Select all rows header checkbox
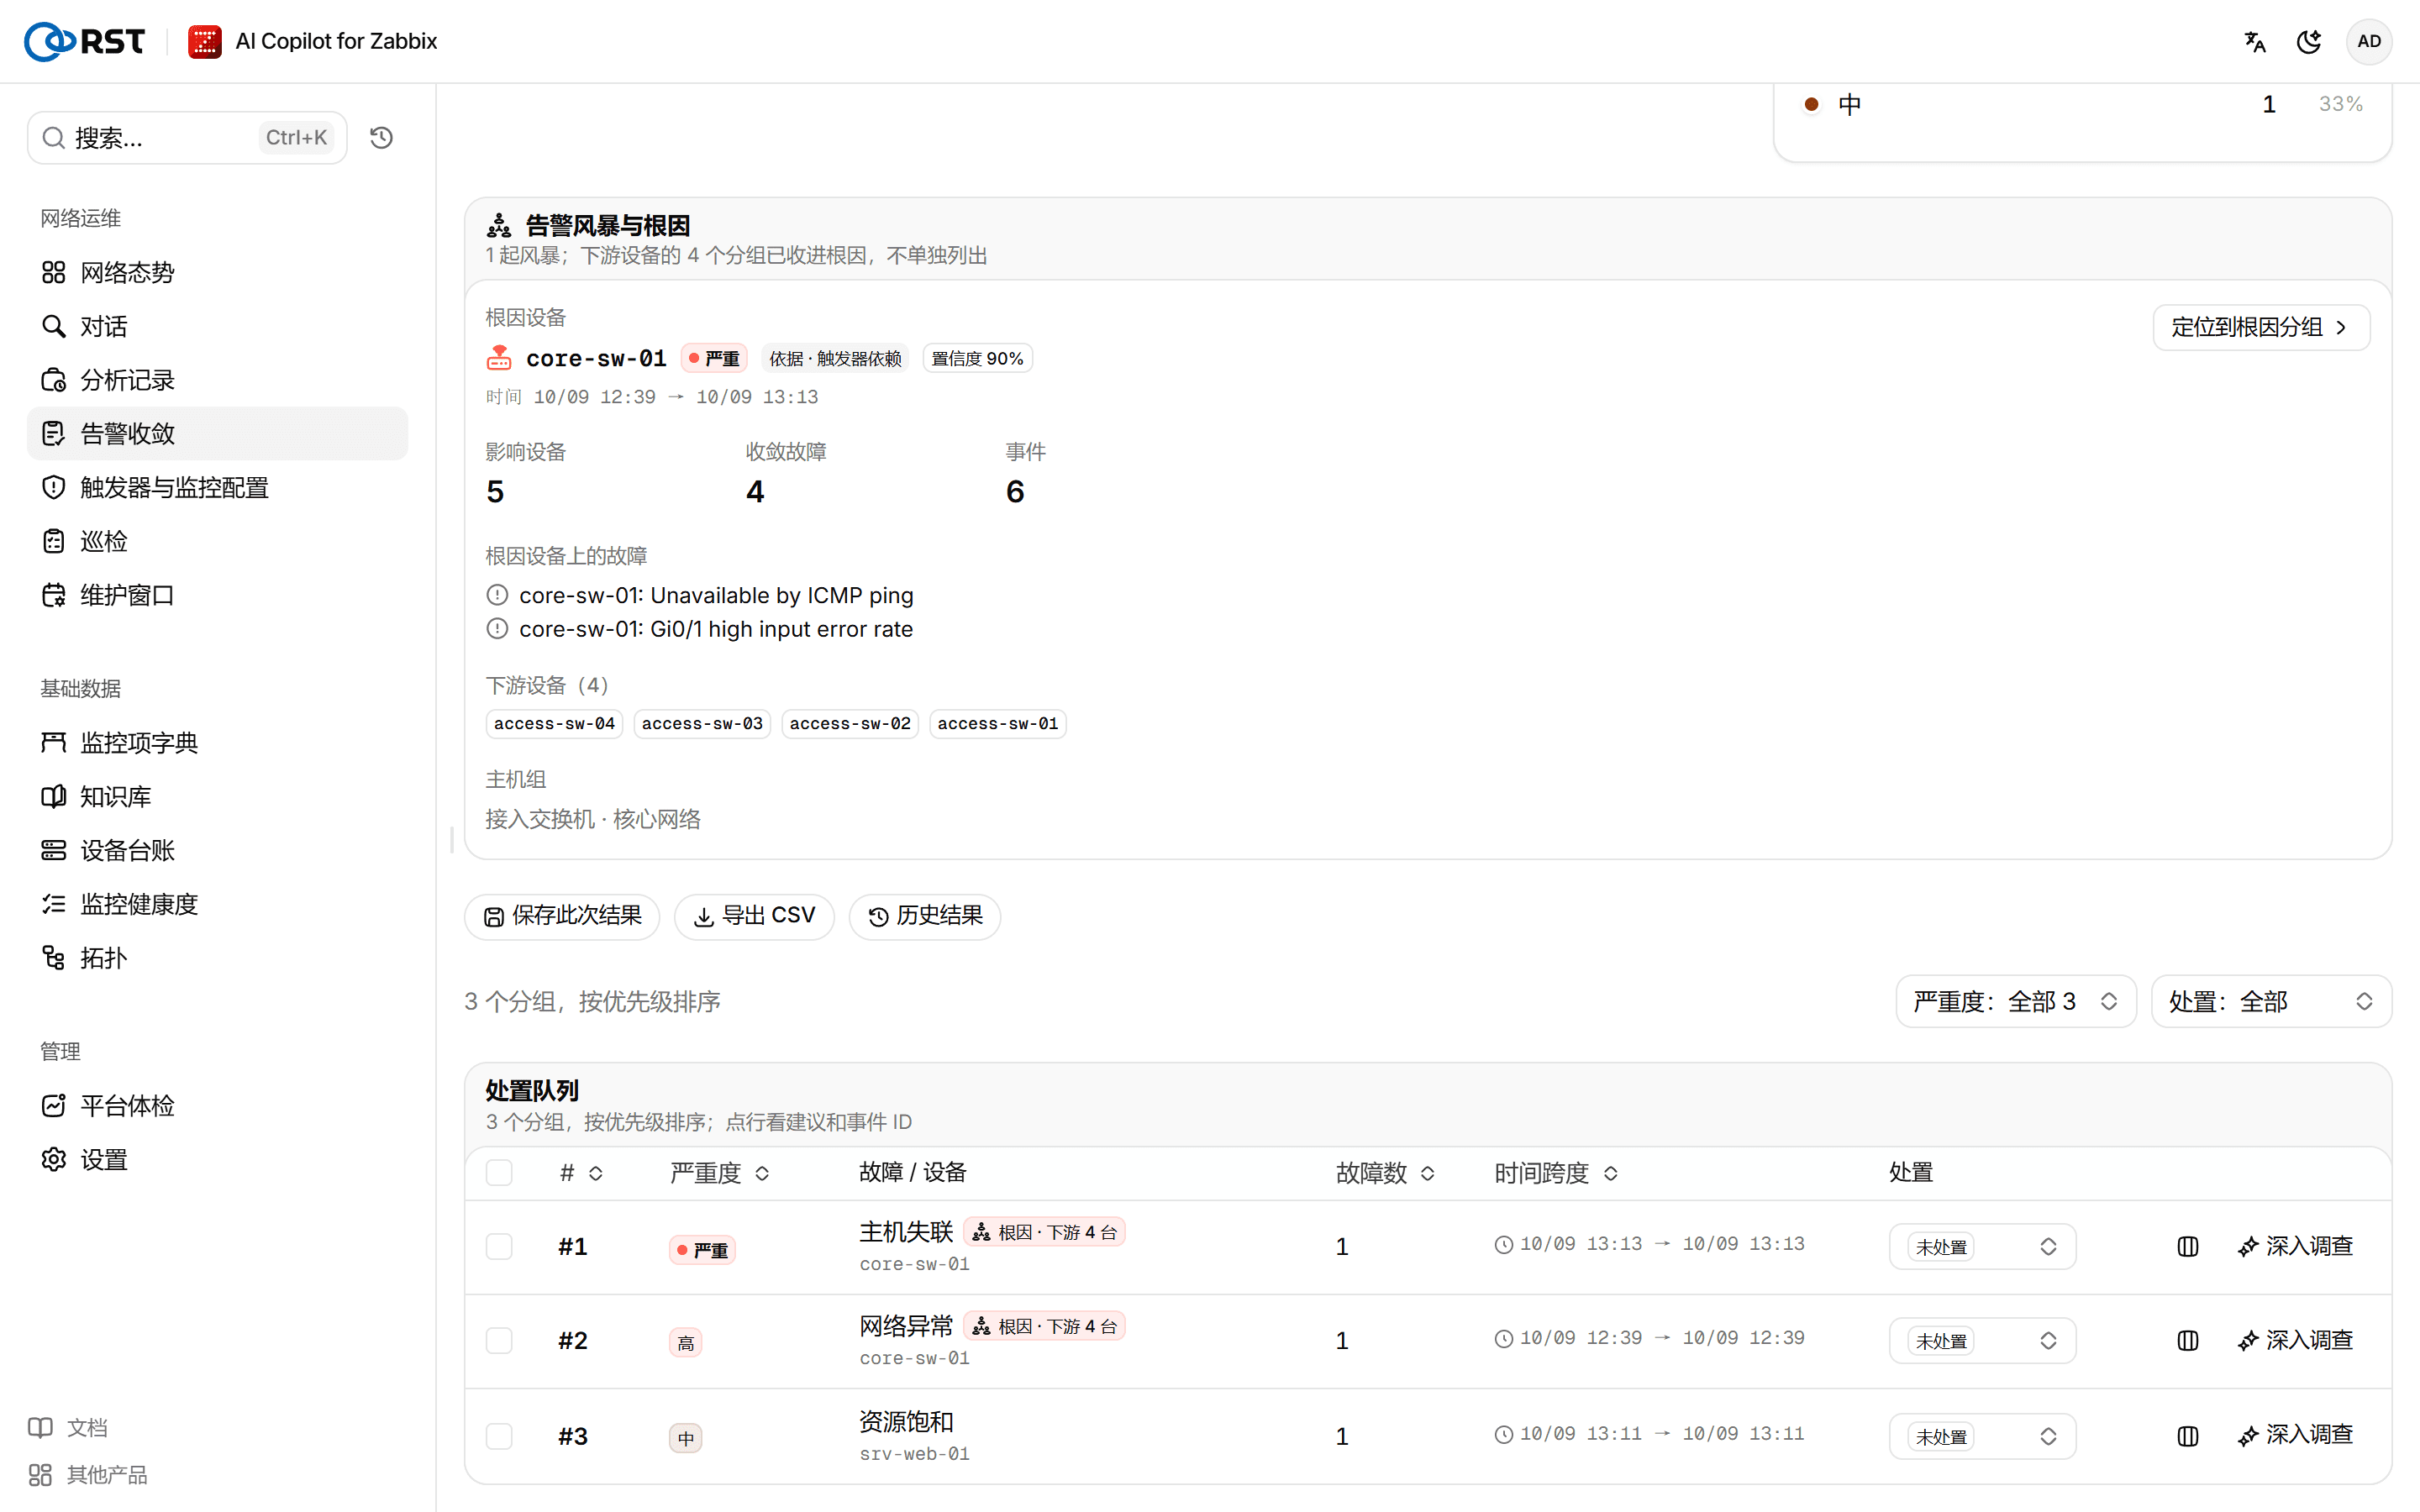This screenshot has height=1512, width=2420. [499, 1172]
